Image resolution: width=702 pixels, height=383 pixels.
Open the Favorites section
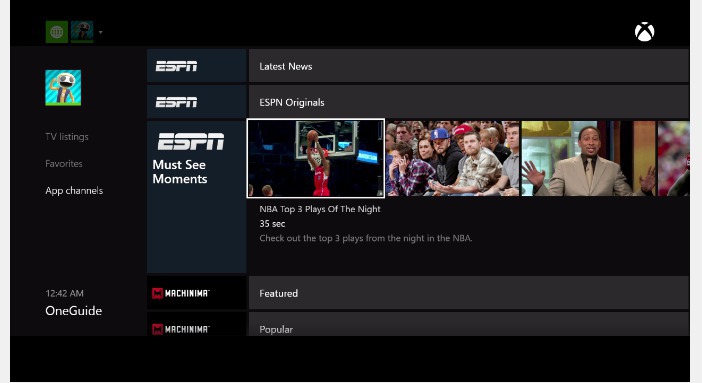[64, 164]
